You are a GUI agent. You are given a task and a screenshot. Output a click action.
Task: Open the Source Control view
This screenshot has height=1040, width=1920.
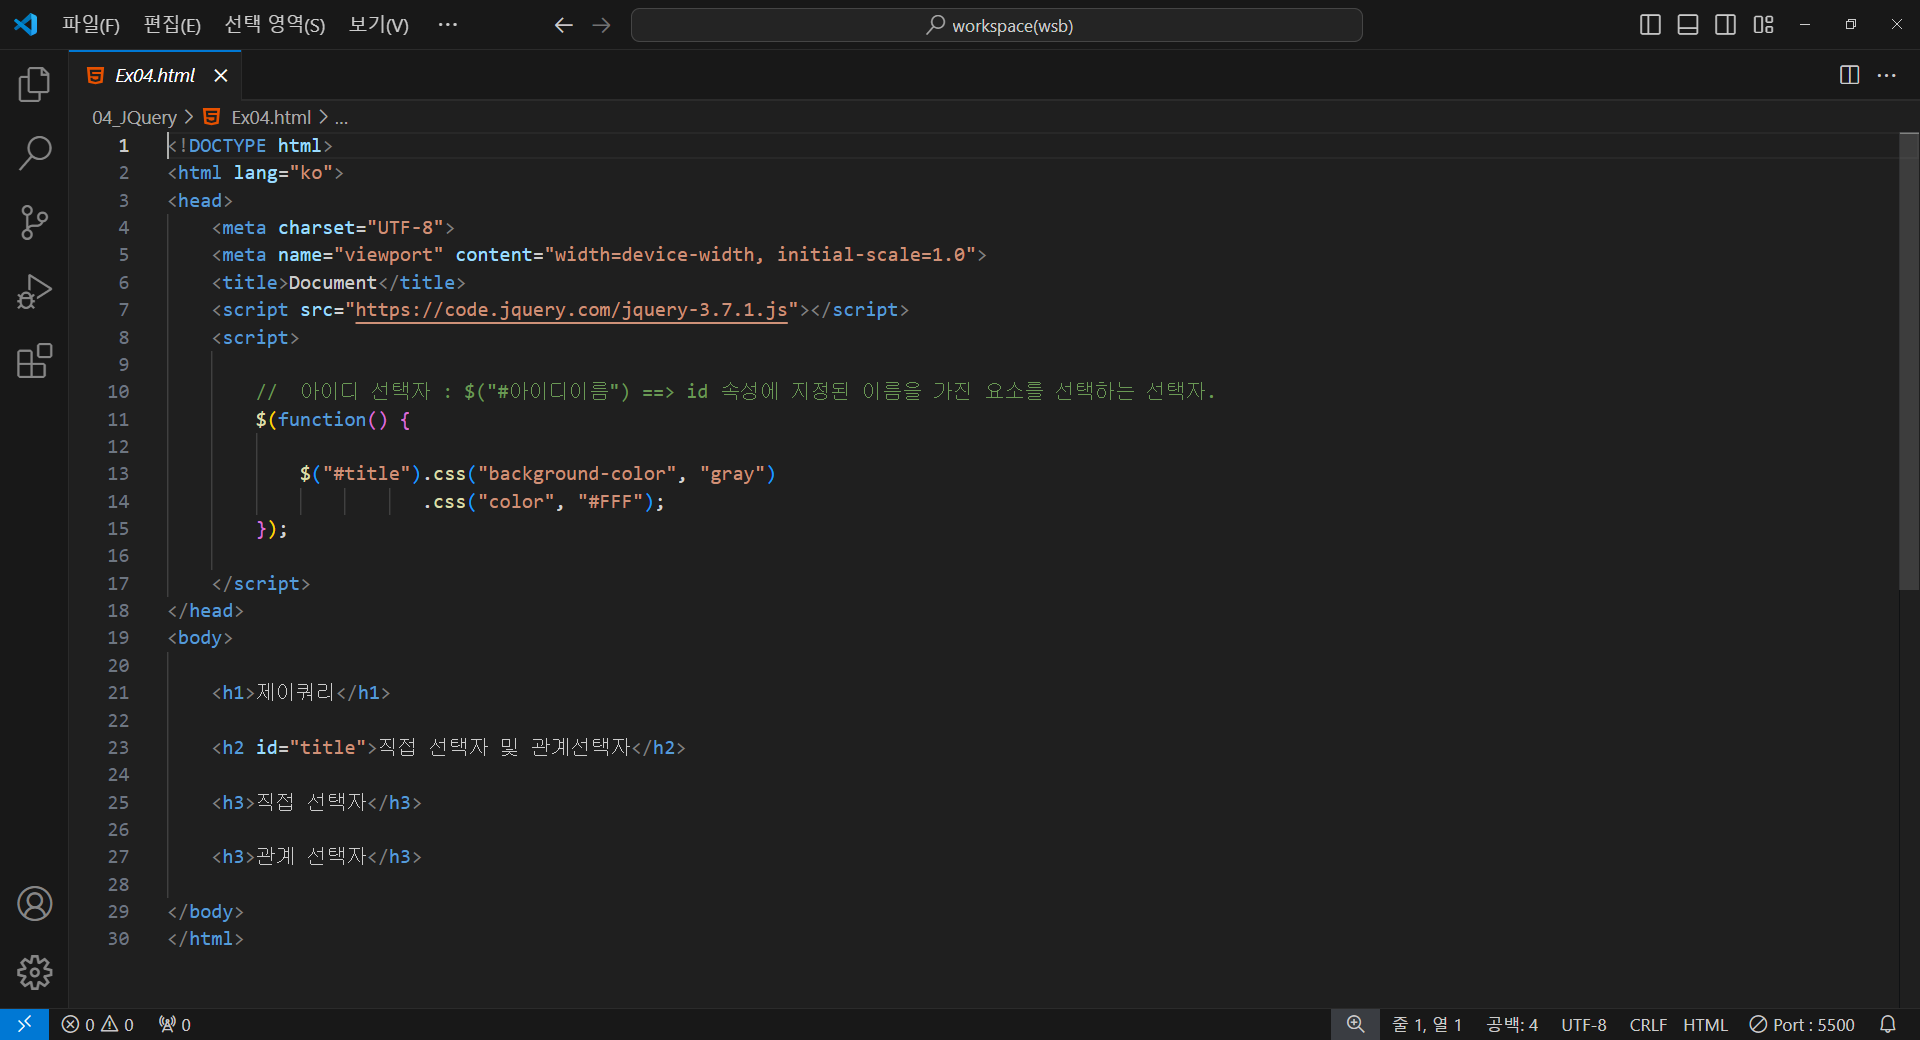(34, 222)
